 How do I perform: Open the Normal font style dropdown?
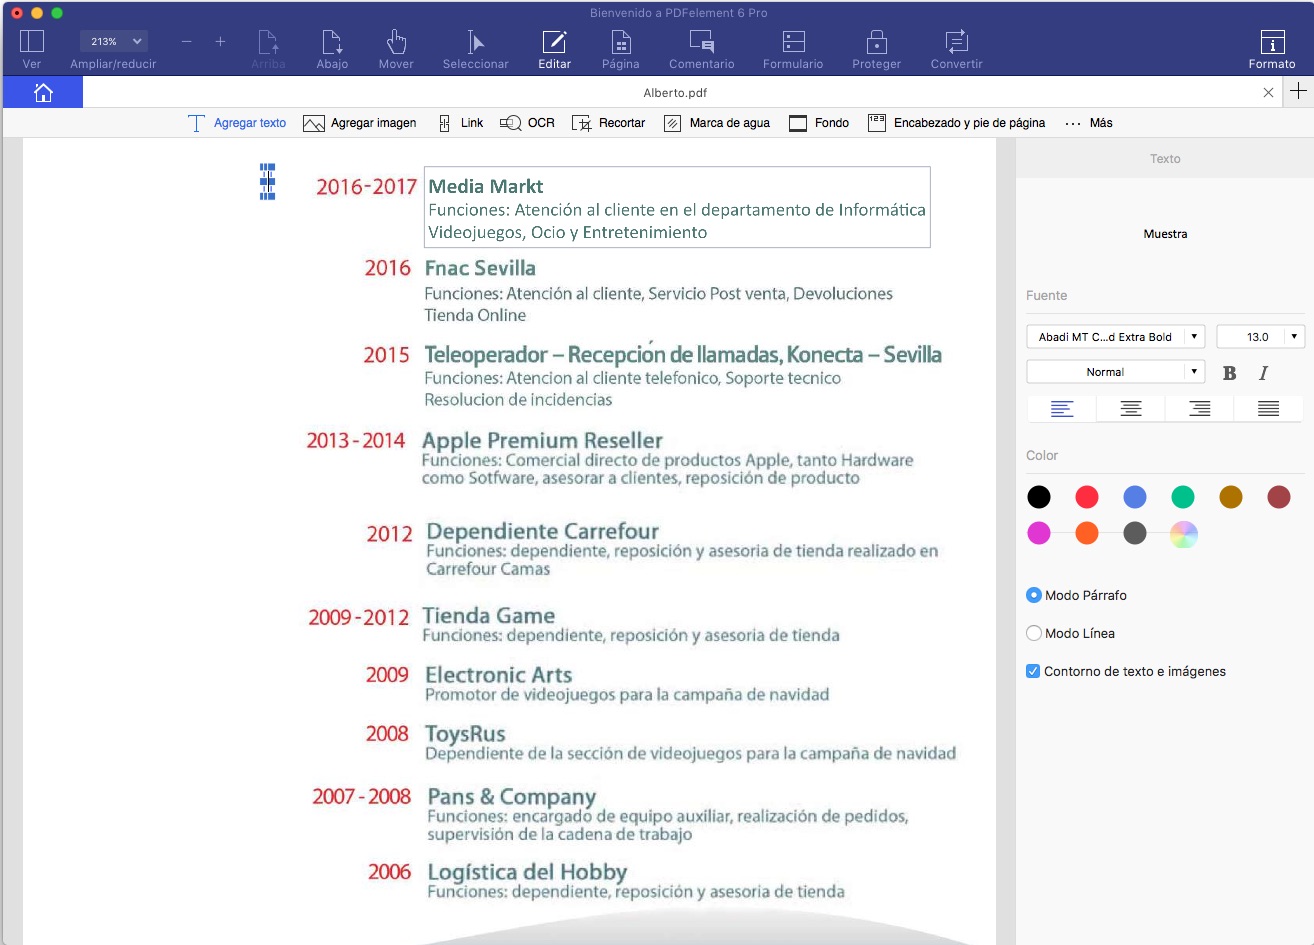coord(1116,372)
